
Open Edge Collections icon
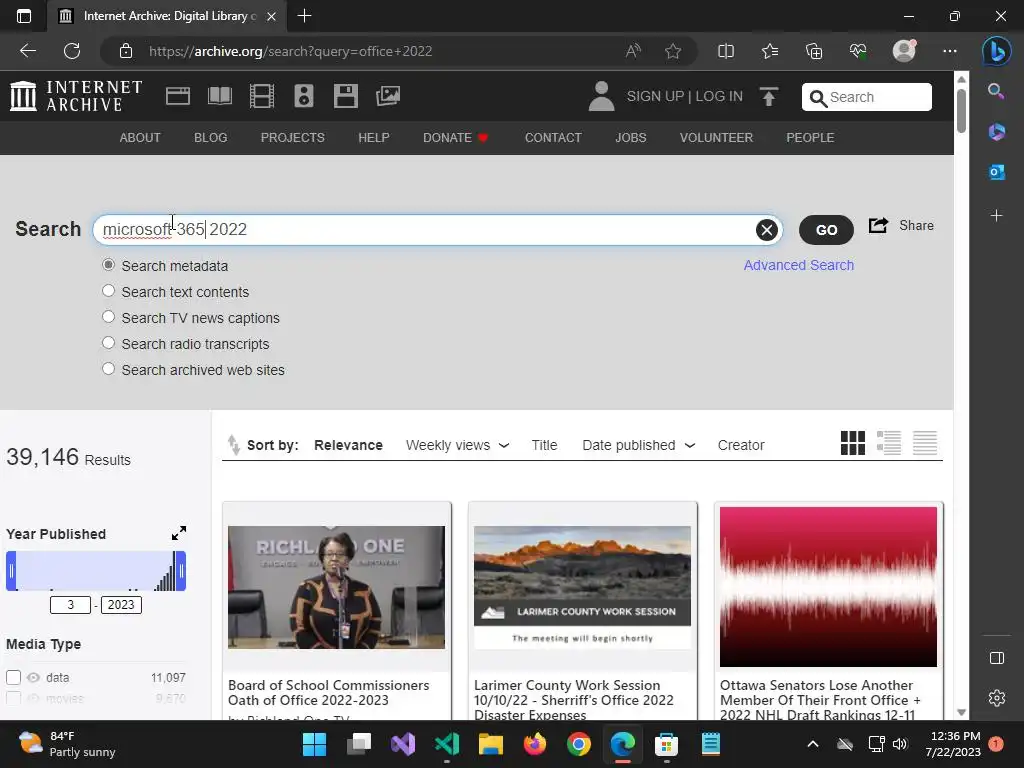814,51
